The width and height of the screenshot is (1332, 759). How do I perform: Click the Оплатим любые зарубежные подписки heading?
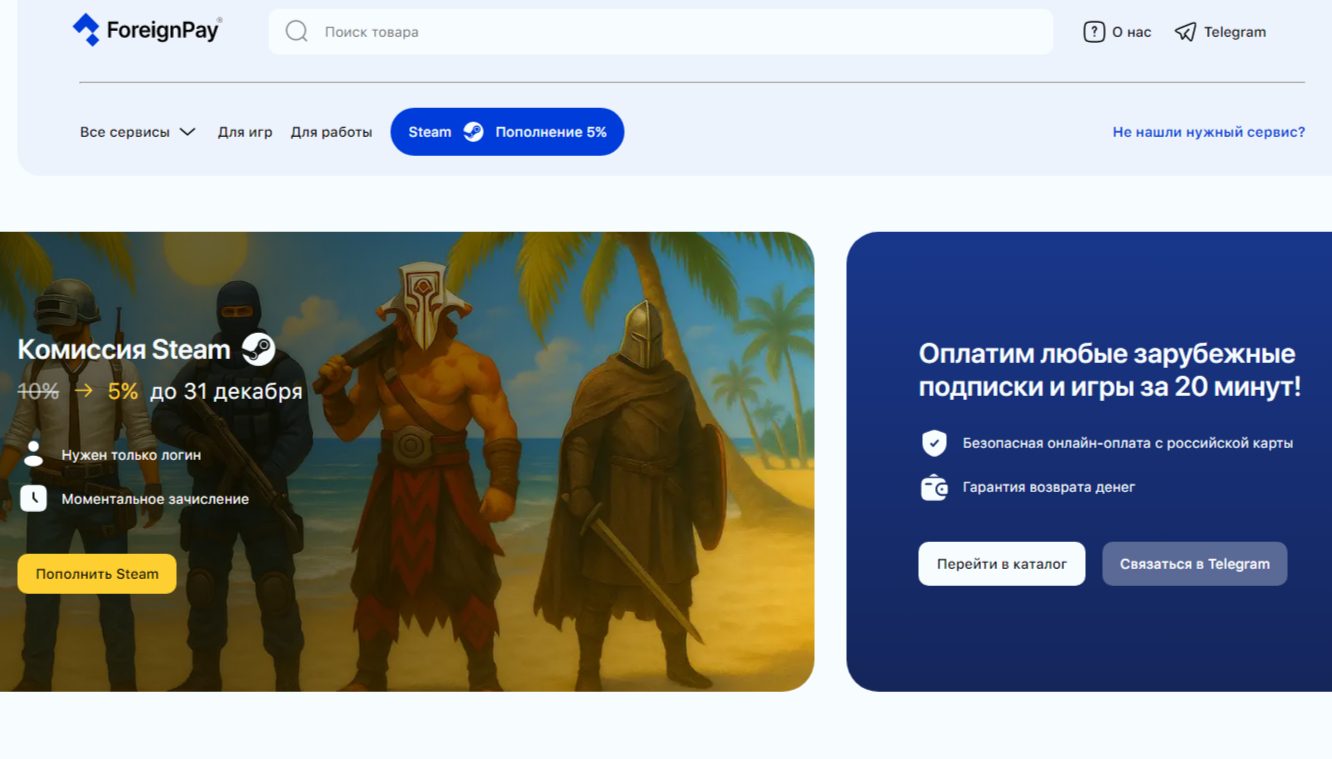1110,370
